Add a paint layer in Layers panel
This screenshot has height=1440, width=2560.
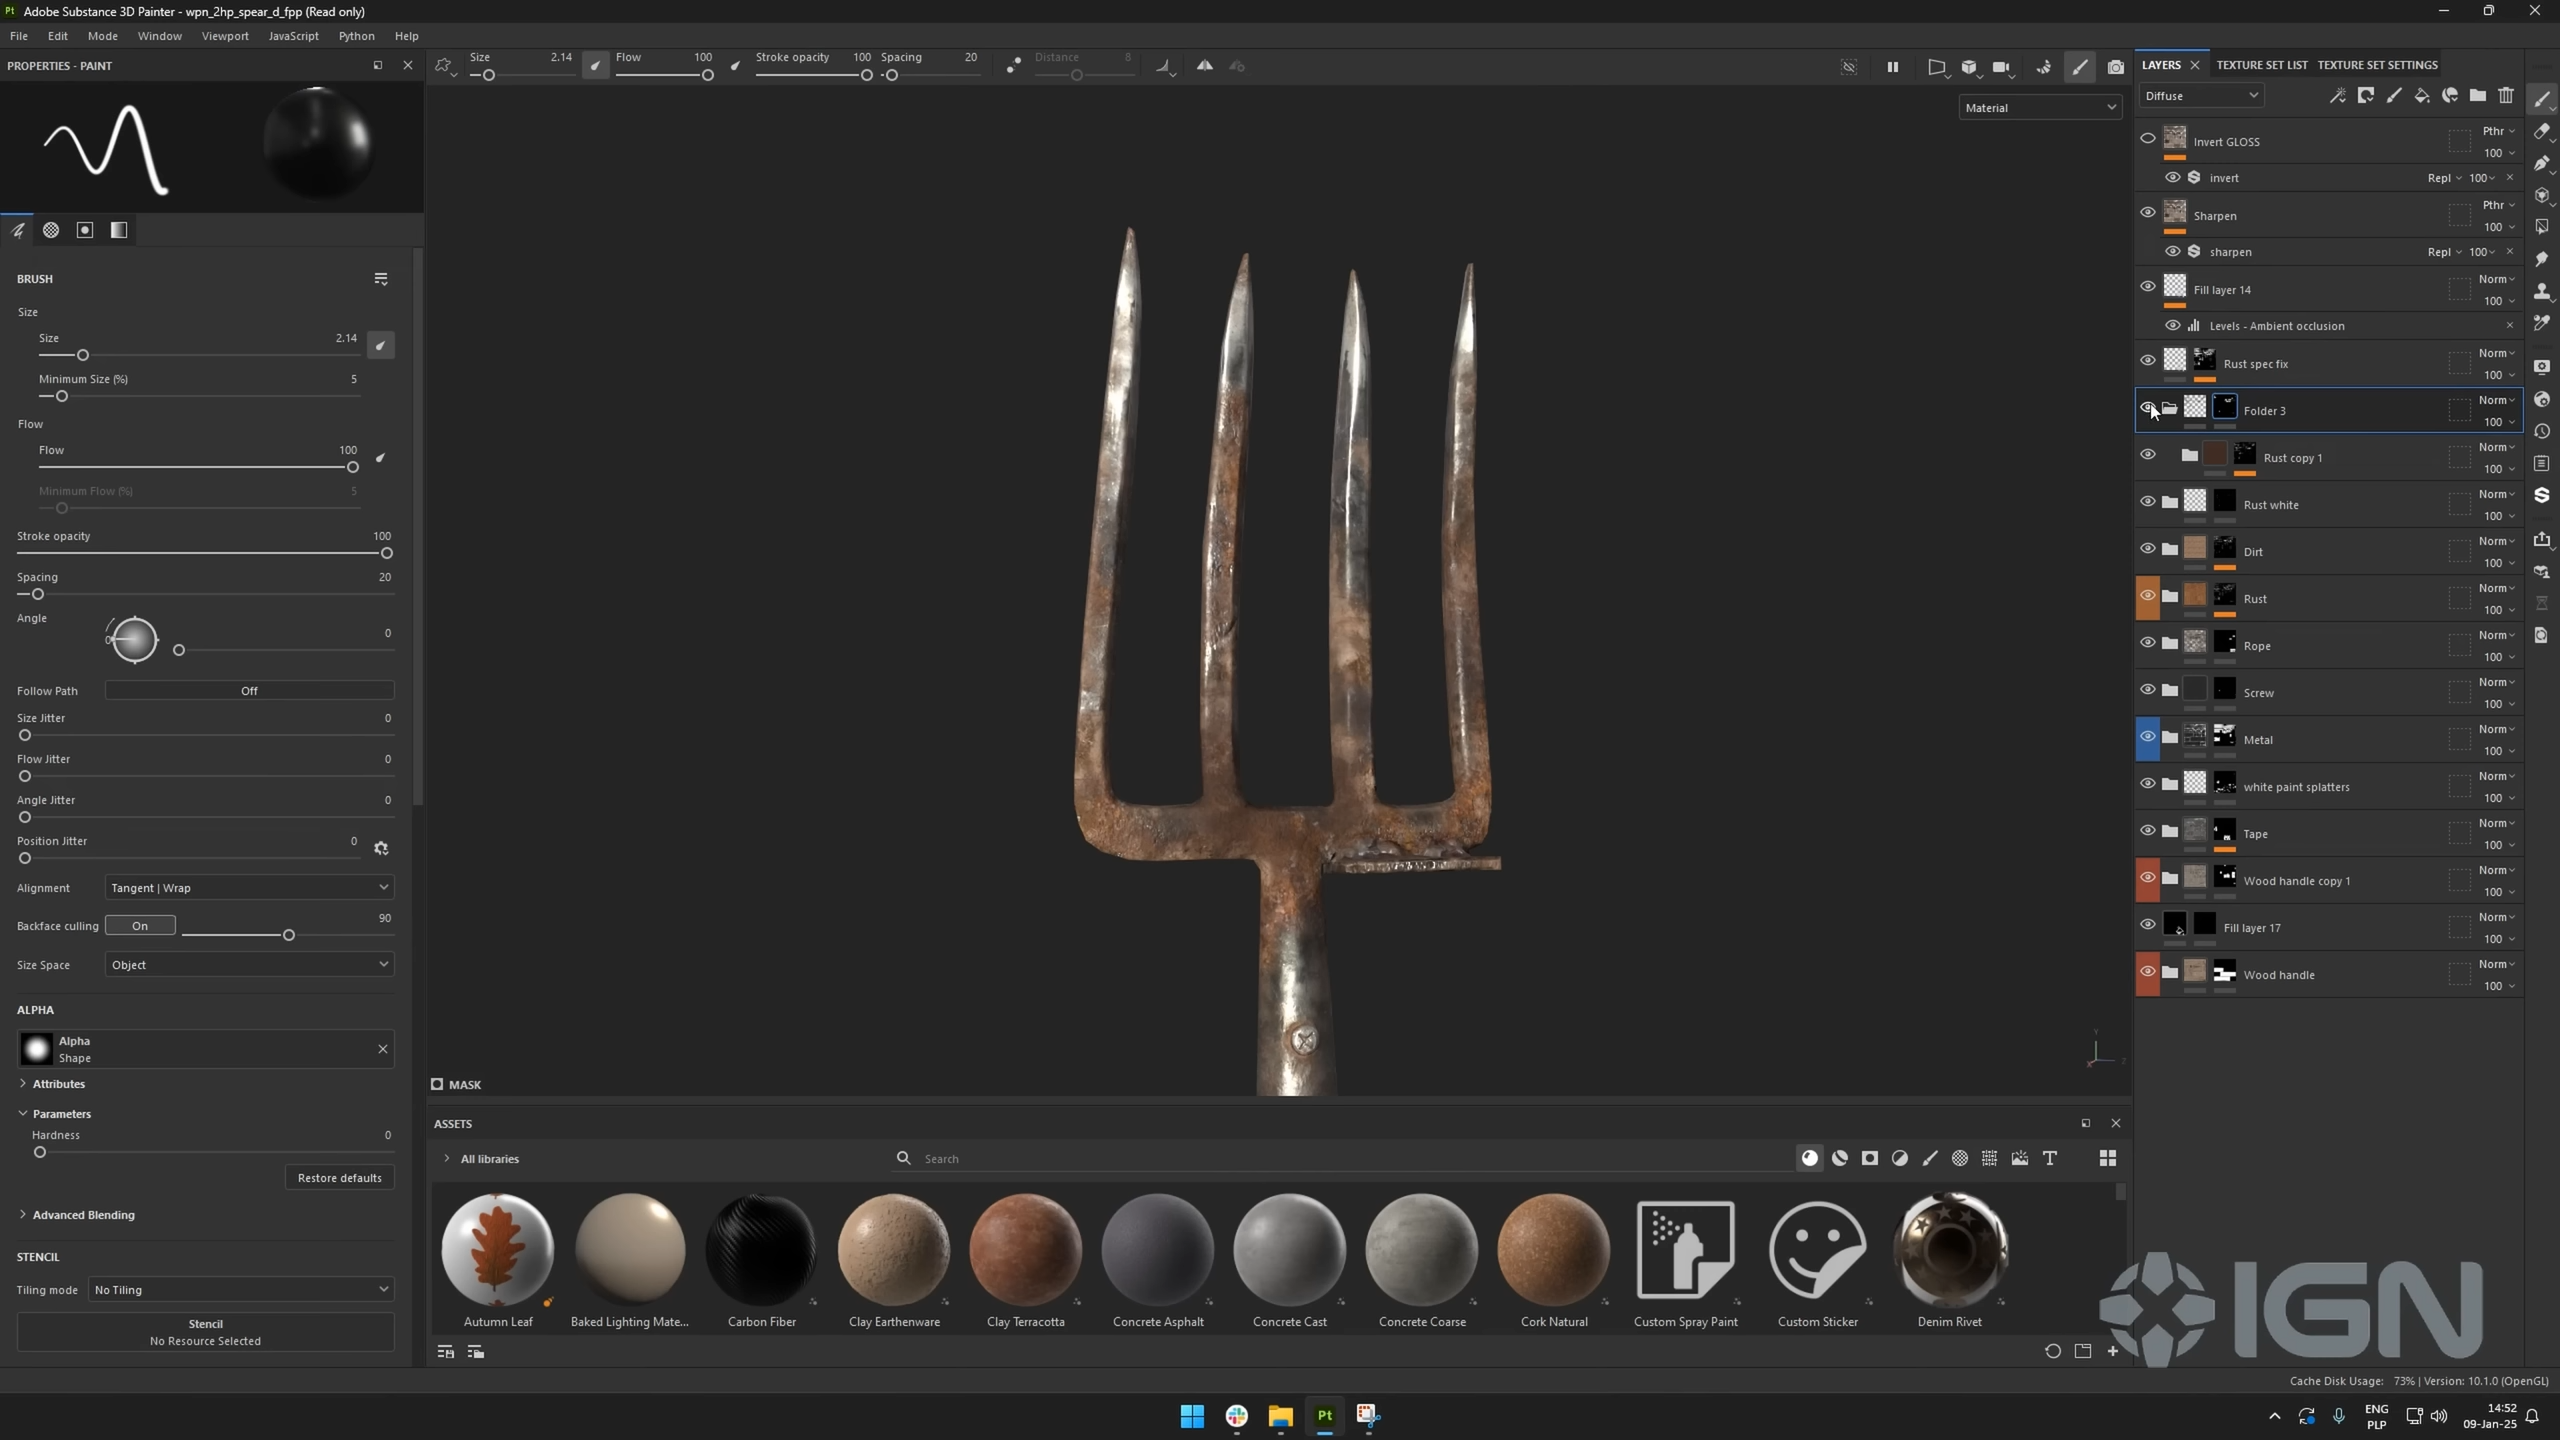(x=2394, y=96)
